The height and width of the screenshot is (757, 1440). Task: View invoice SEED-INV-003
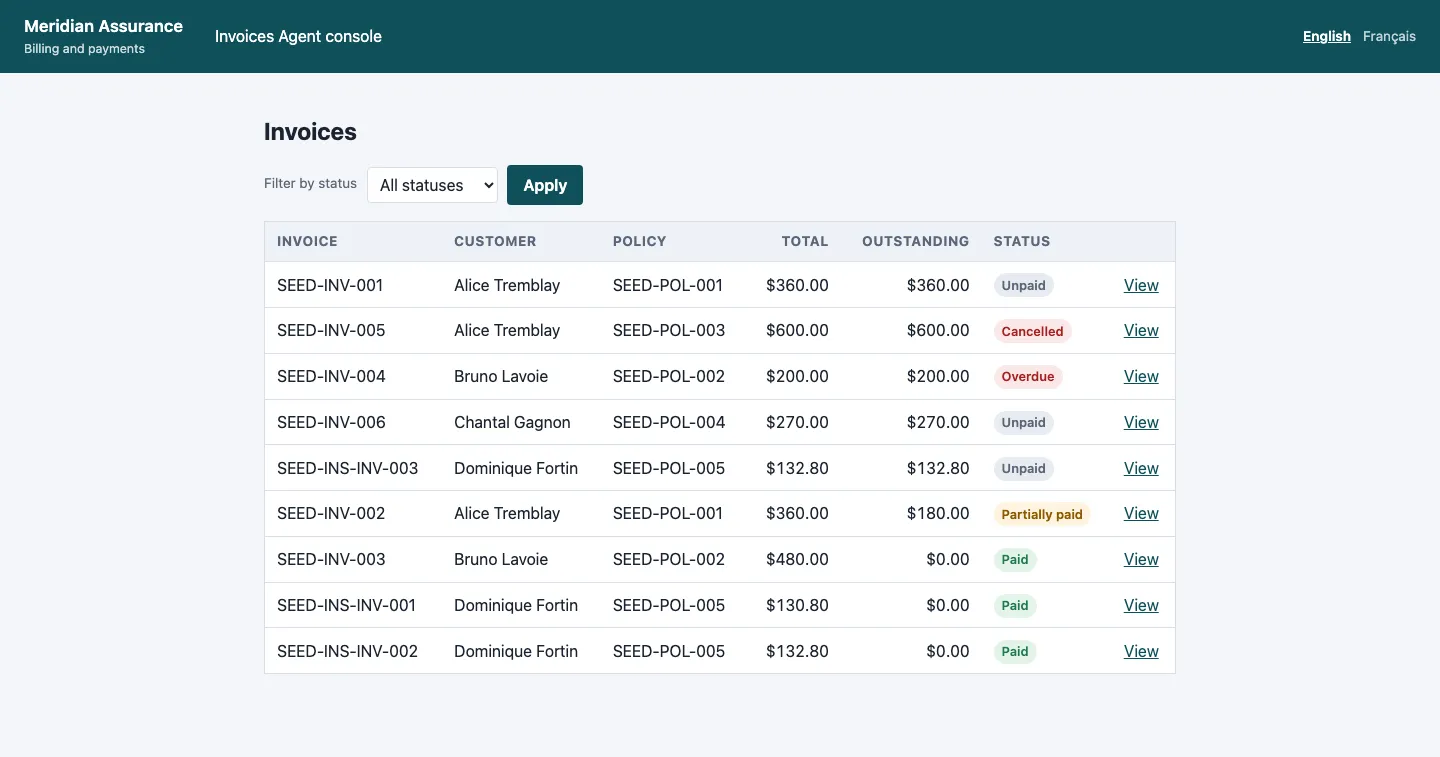[x=1141, y=559]
